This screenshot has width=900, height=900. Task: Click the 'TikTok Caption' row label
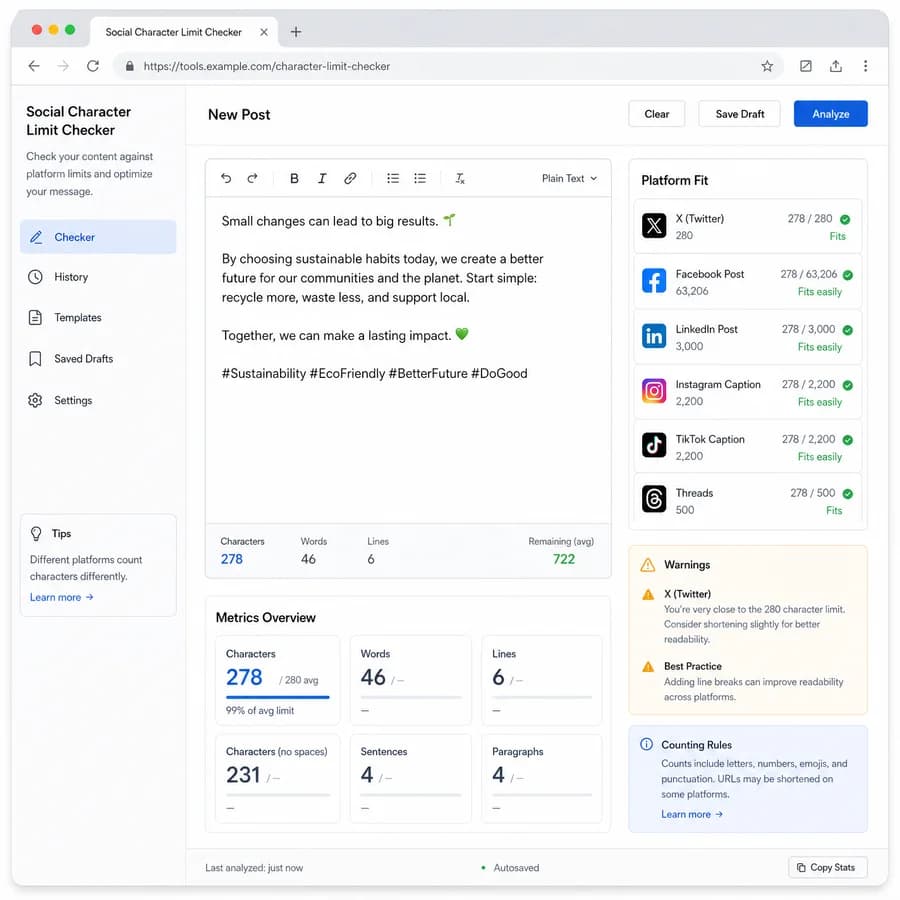pos(709,439)
